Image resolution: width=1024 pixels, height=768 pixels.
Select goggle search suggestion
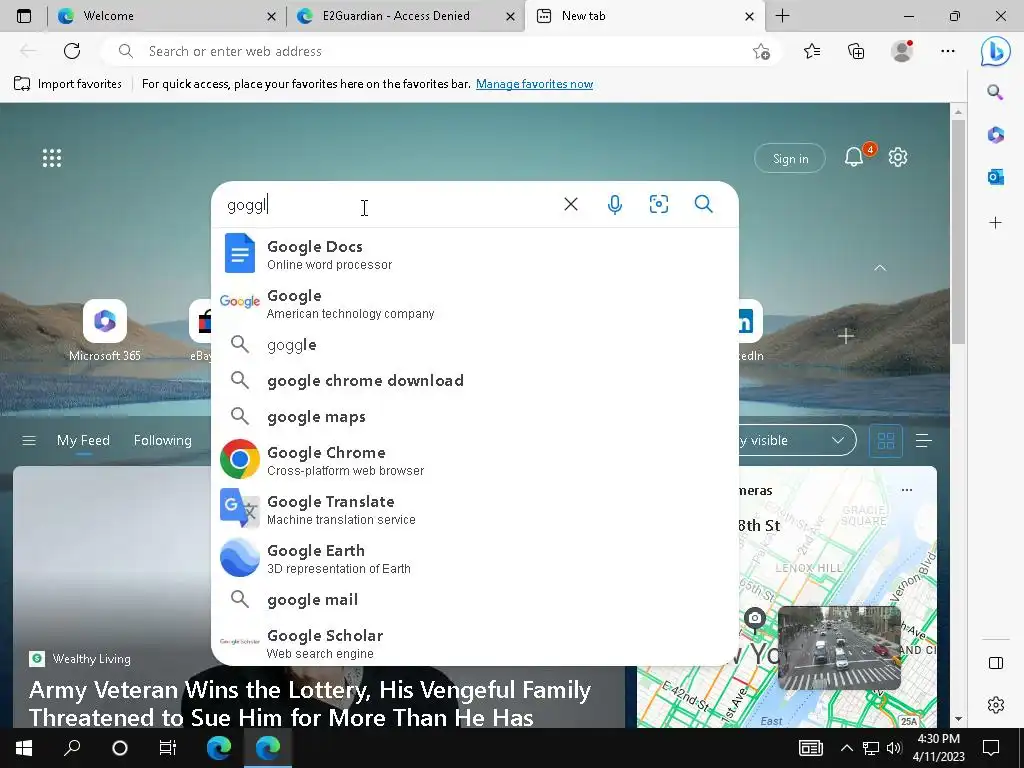475,345
